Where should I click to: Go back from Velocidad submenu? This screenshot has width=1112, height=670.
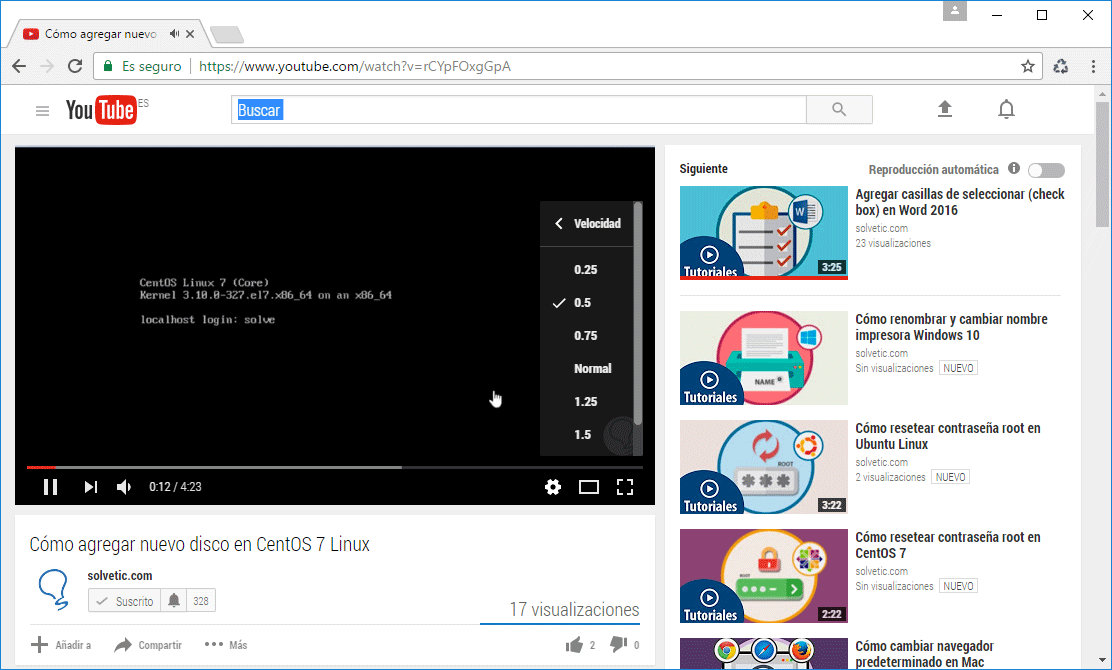(x=559, y=223)
